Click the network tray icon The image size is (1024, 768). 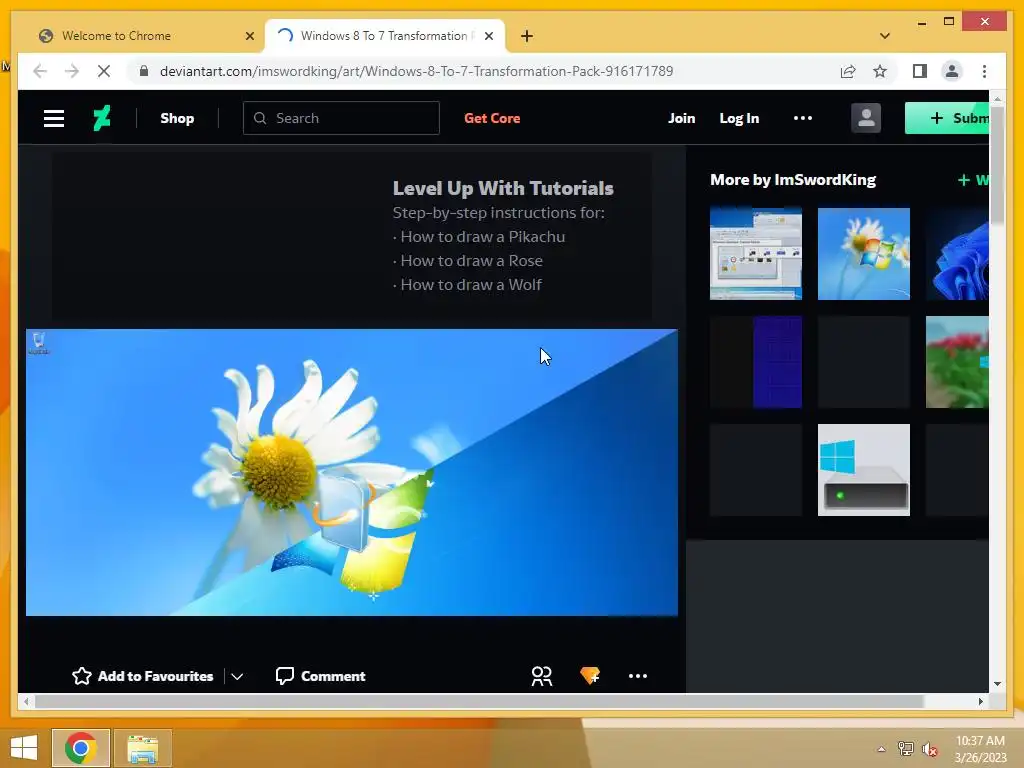(906, 749)
